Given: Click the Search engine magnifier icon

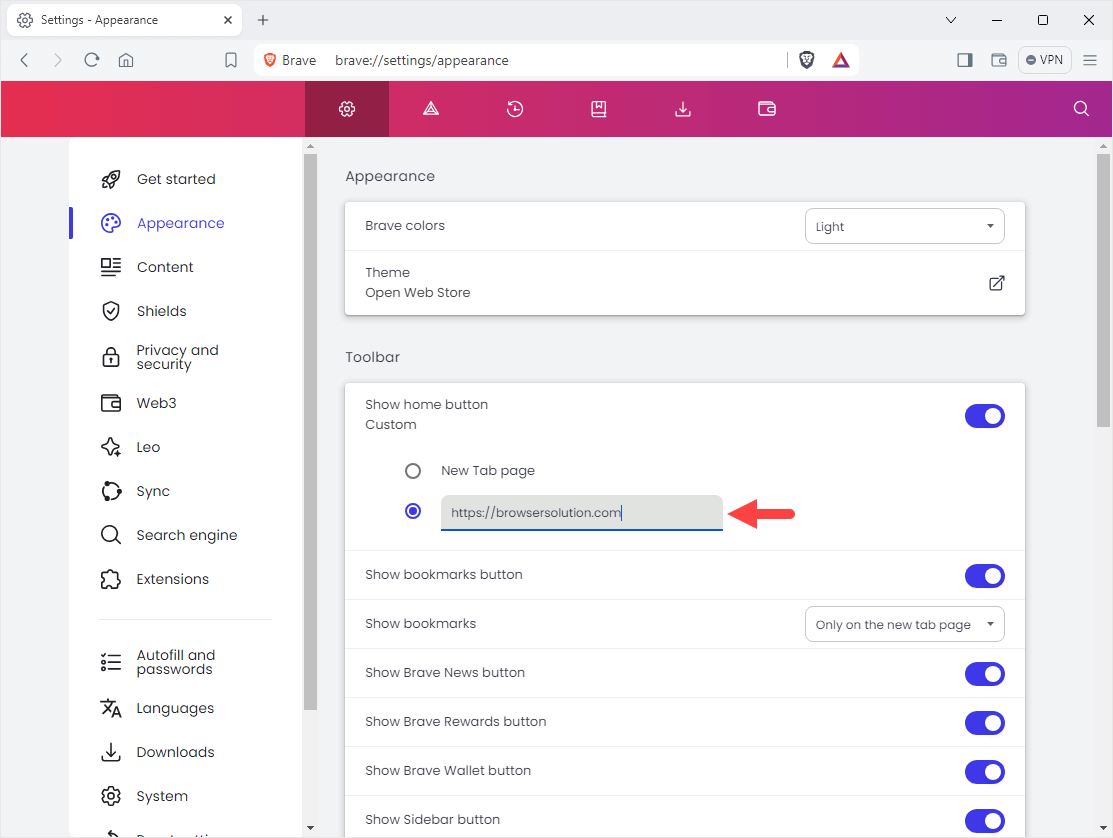Looking at the screenshot, I should pos(111,535).
